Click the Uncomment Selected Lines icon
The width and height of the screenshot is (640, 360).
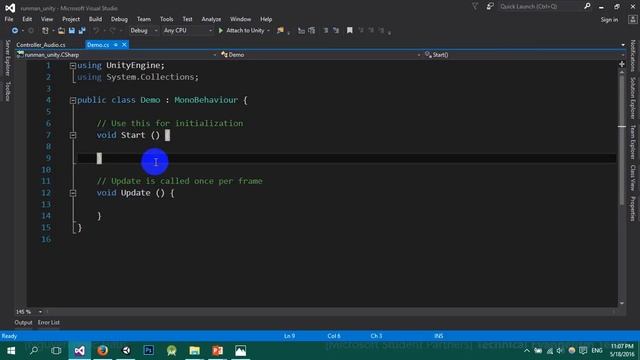336,31
